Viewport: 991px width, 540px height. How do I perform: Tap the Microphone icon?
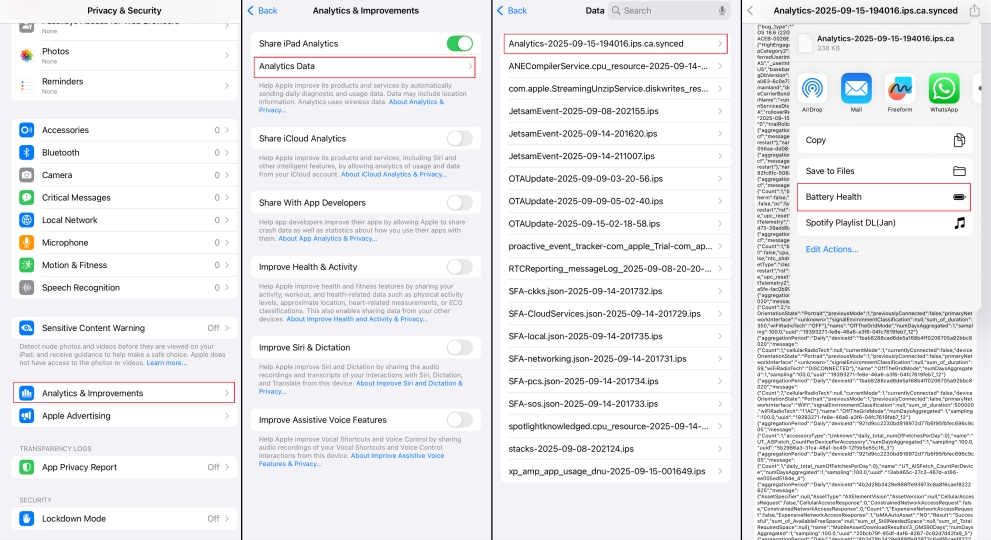coord(27,243)
